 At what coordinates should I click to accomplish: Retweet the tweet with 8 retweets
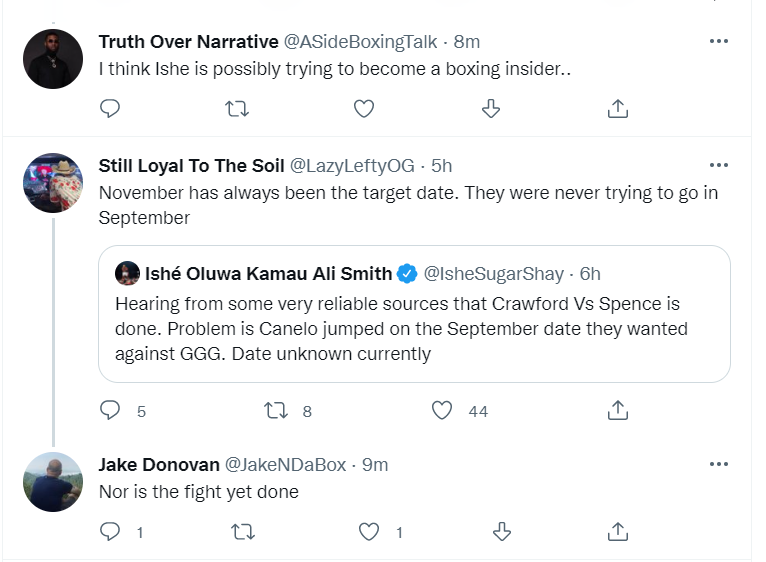274,410
